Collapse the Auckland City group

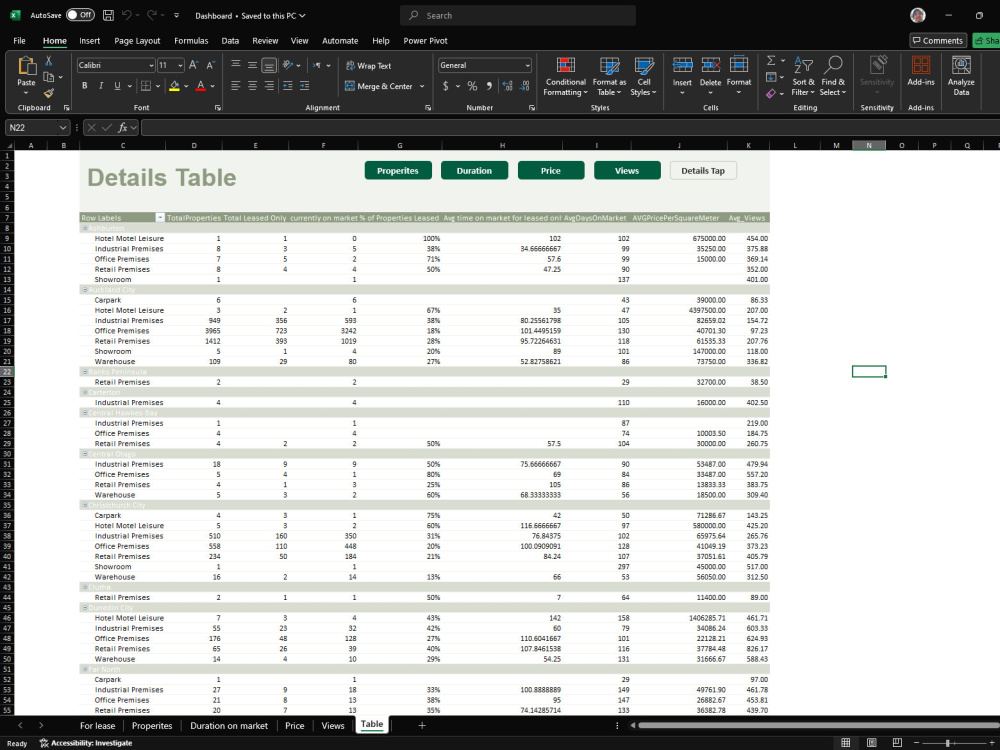84,290
